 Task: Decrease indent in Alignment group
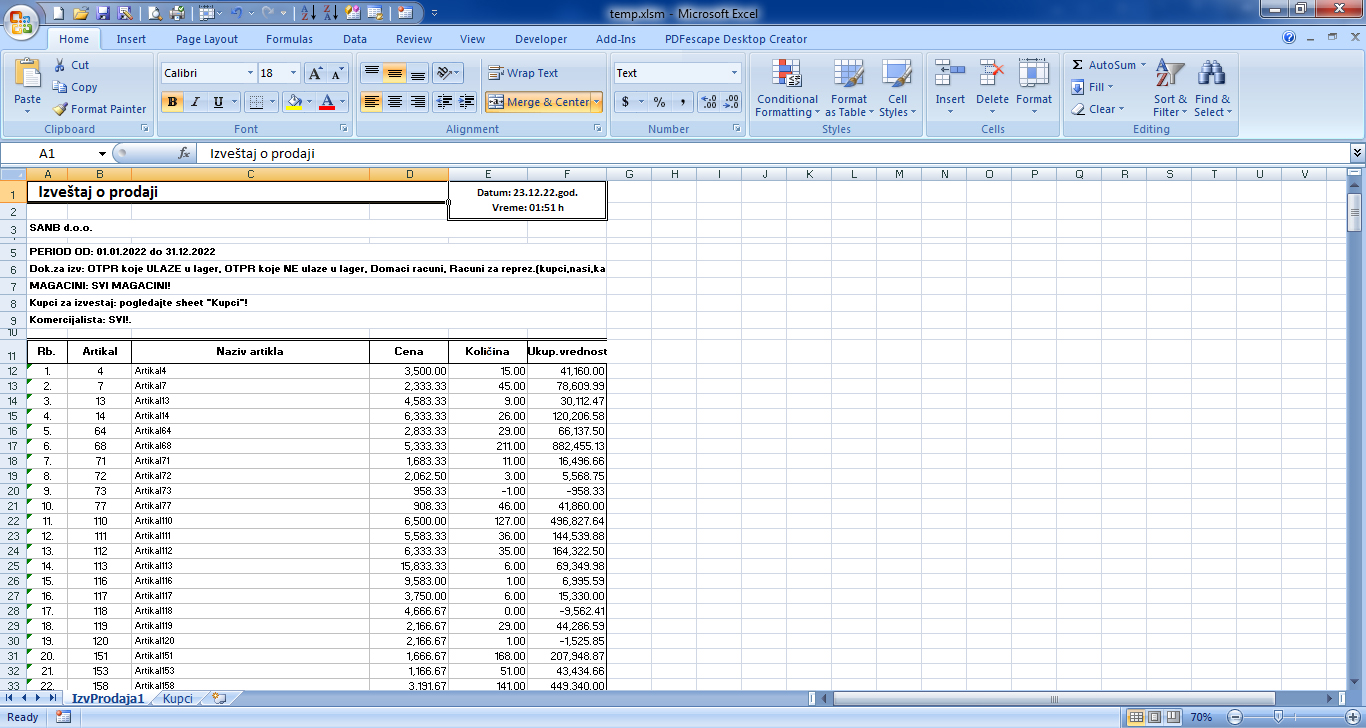point(442,102)
